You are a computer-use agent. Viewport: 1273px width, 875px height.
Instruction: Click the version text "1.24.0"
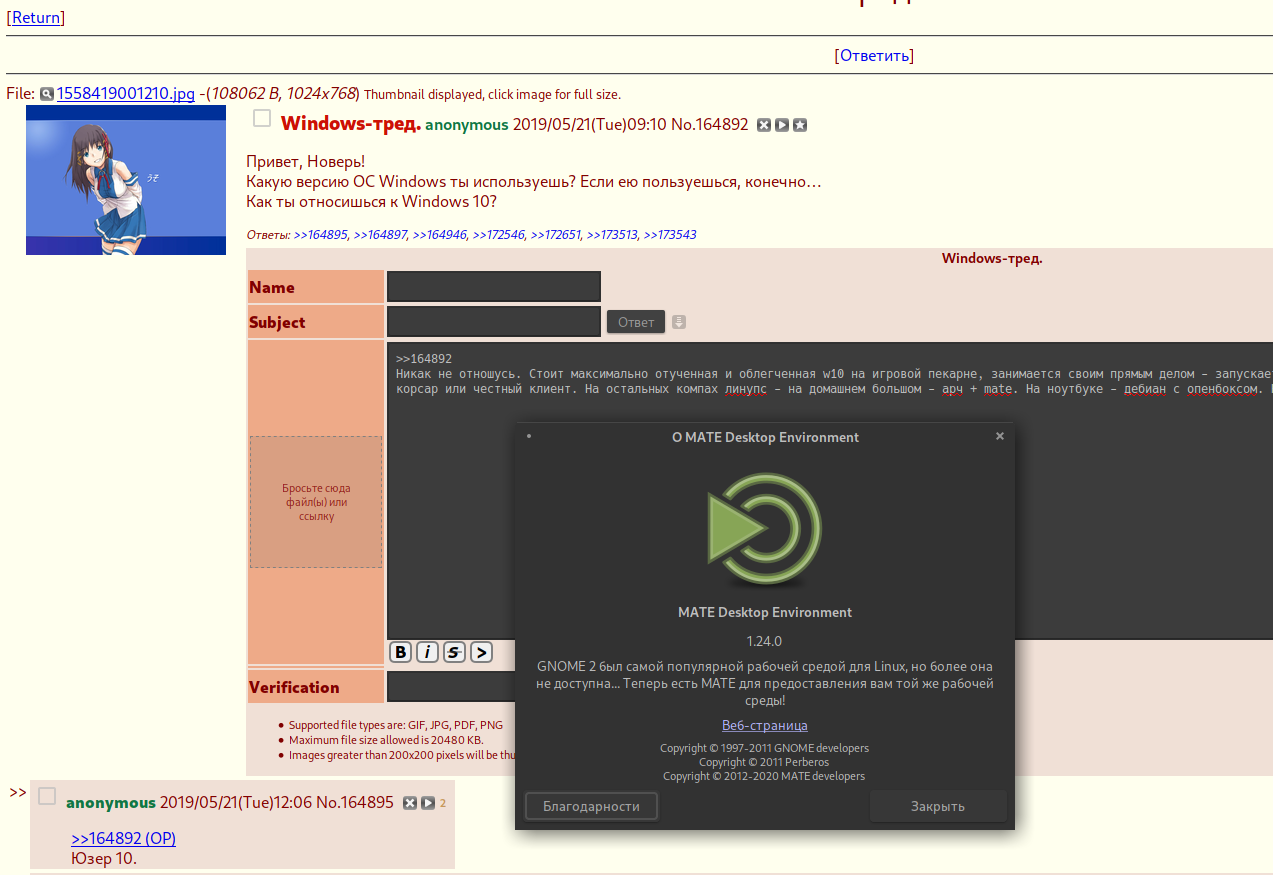point(764,641)
